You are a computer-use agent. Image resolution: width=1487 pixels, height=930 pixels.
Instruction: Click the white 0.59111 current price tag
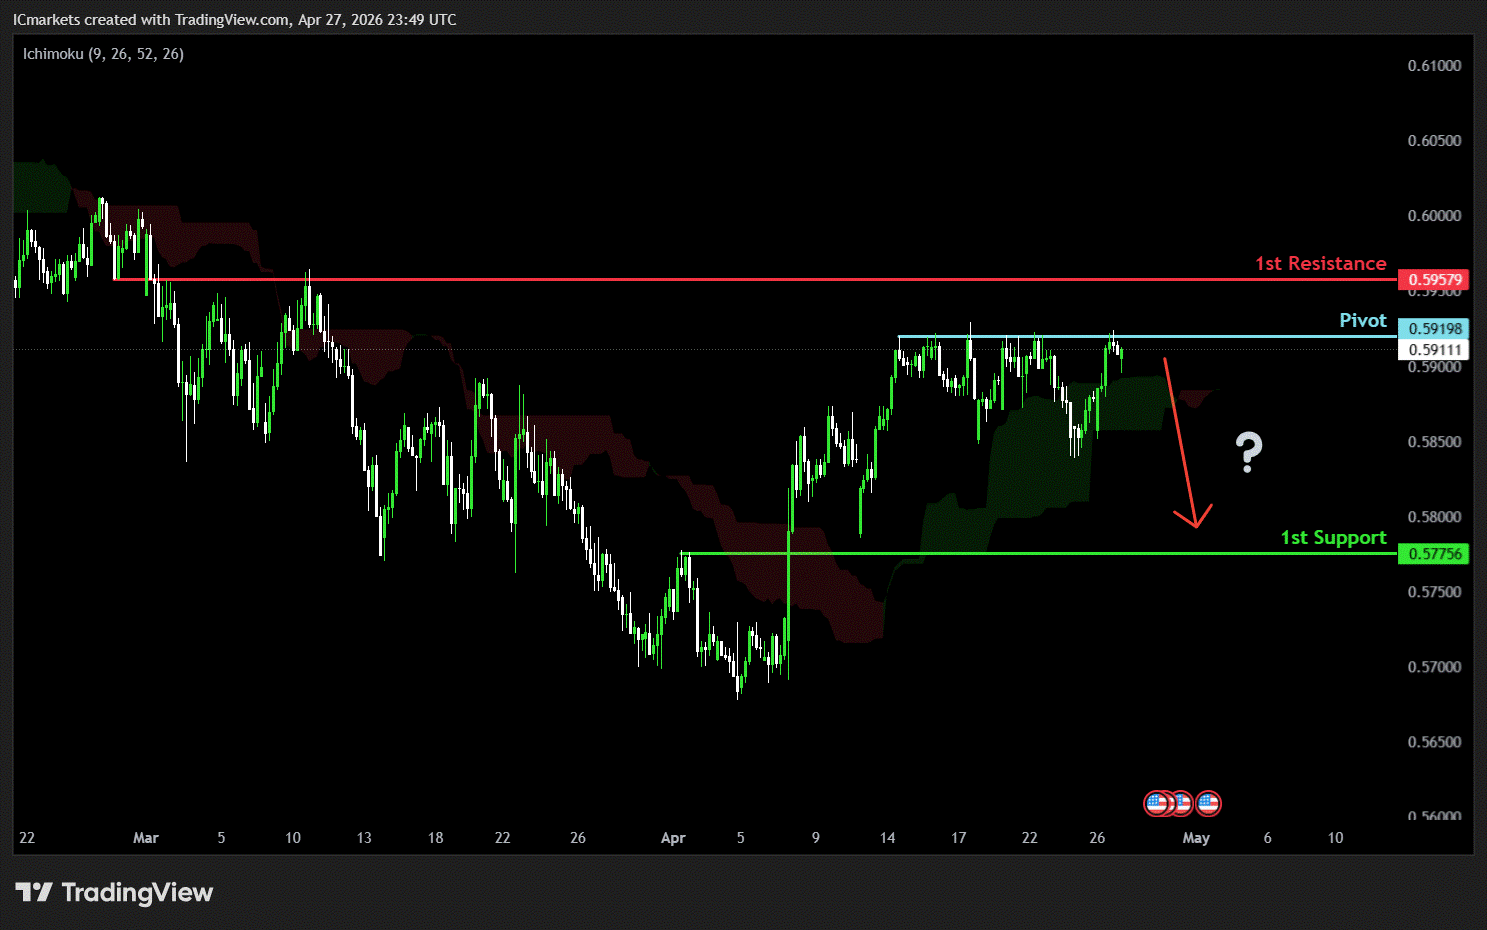tap(1434, 350)
